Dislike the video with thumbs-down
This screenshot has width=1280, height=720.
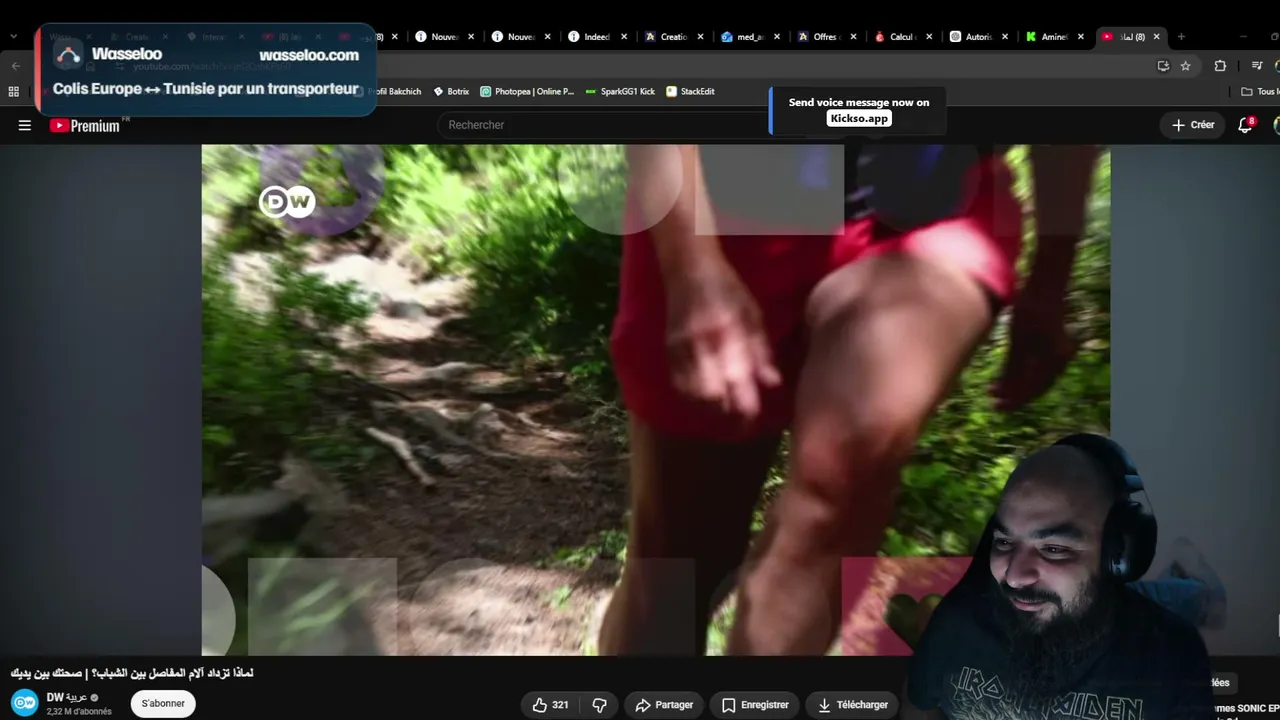600,705
